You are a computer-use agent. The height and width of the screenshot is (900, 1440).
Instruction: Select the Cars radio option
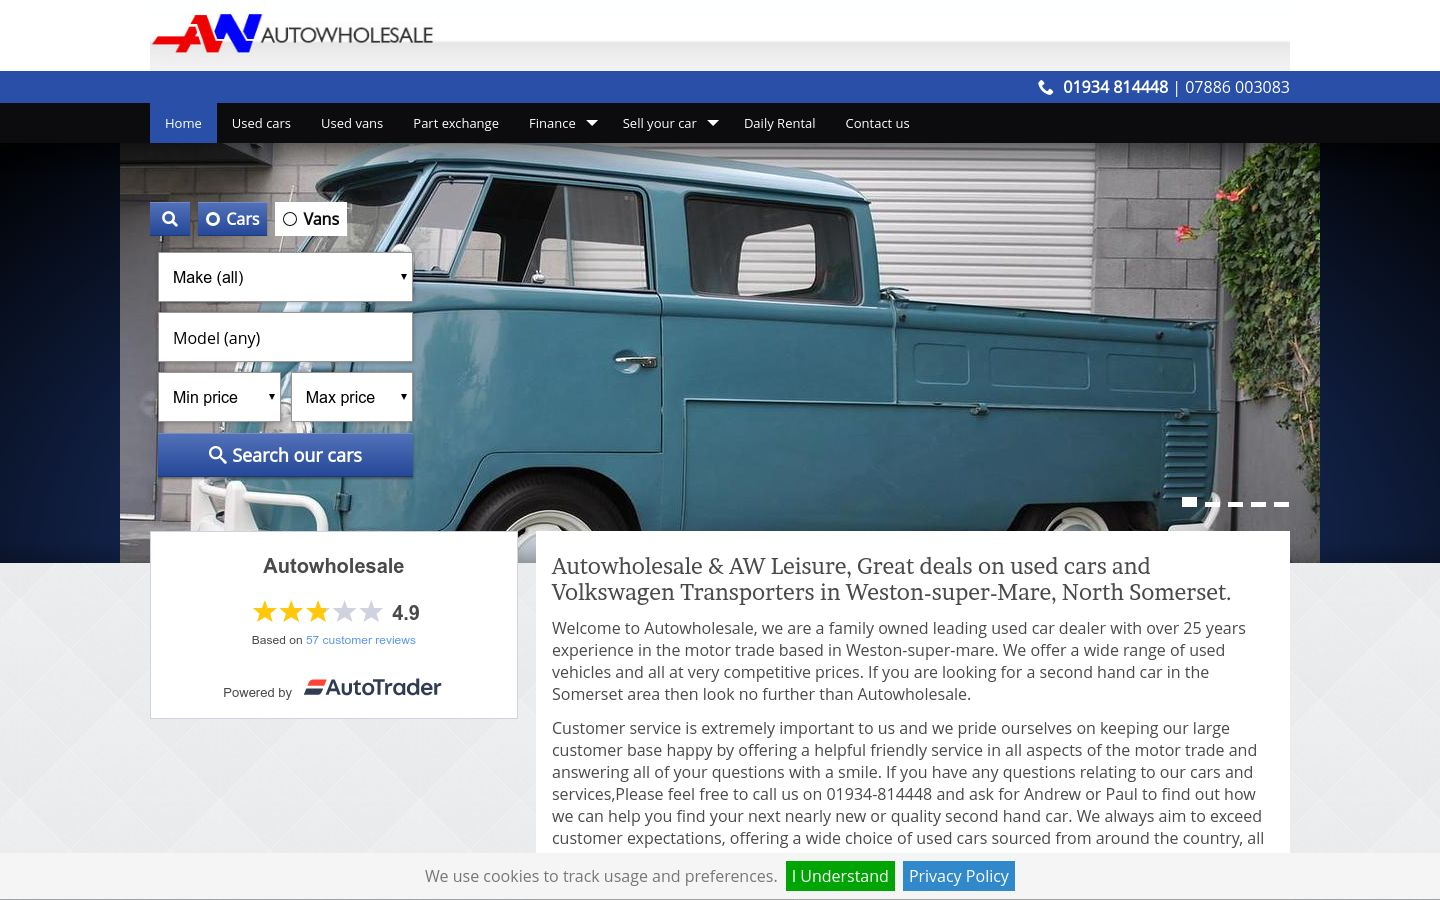[x=232, y=219]
